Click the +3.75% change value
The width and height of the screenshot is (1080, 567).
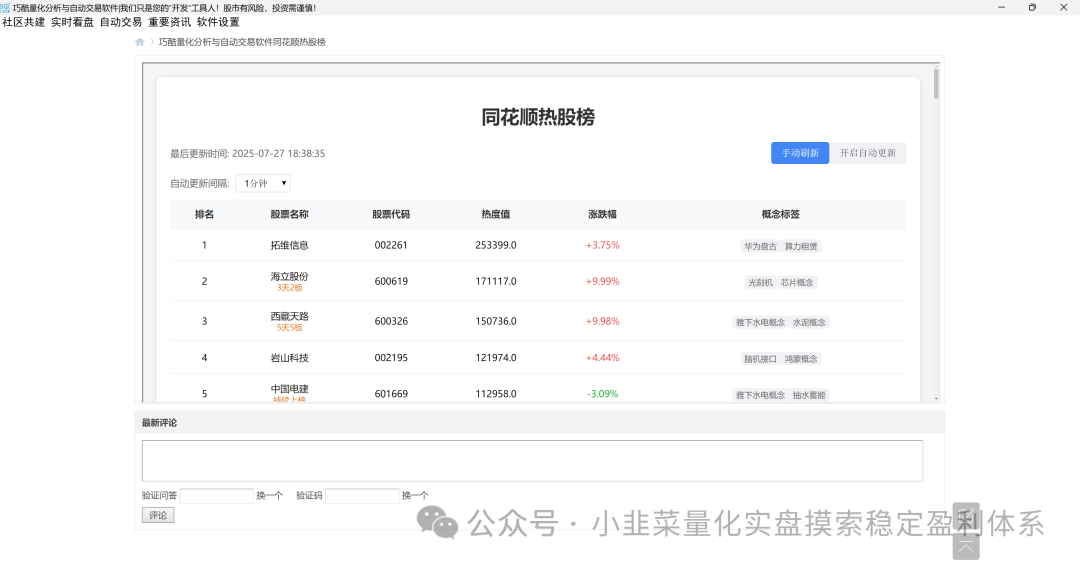pyautogui.click(x=602, y=245)
